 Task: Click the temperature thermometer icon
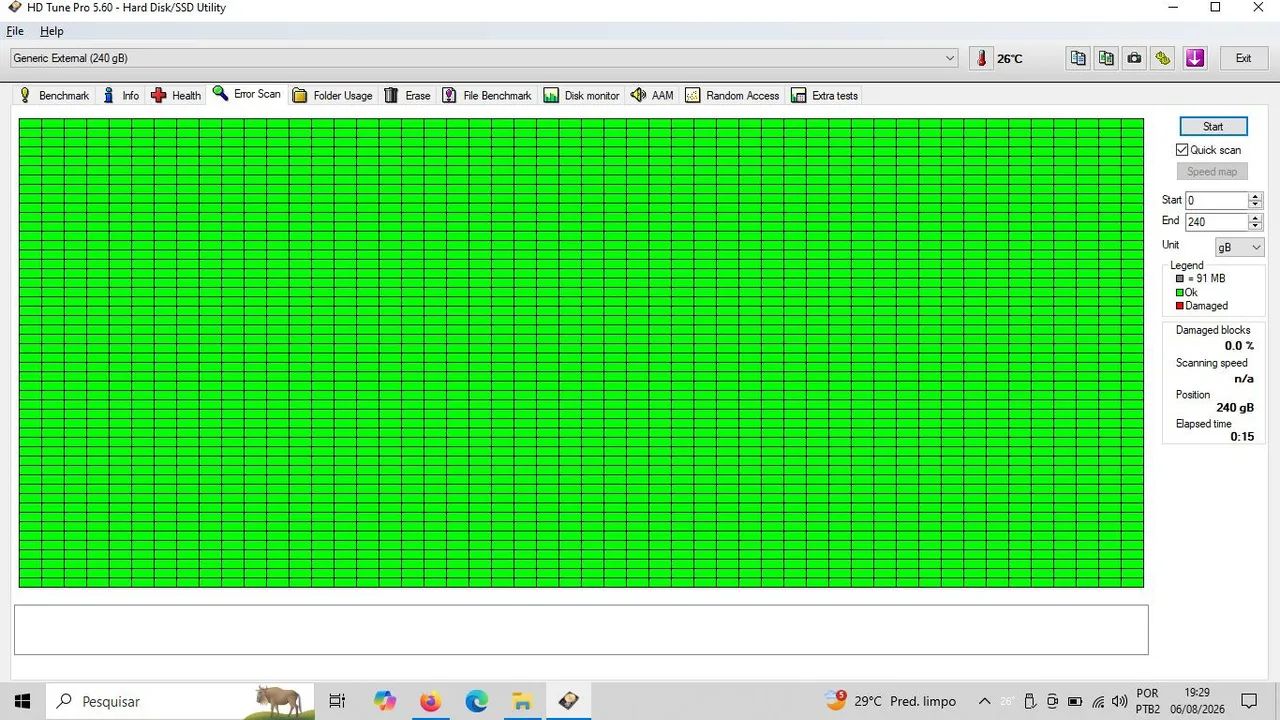[x=981, y=58]
